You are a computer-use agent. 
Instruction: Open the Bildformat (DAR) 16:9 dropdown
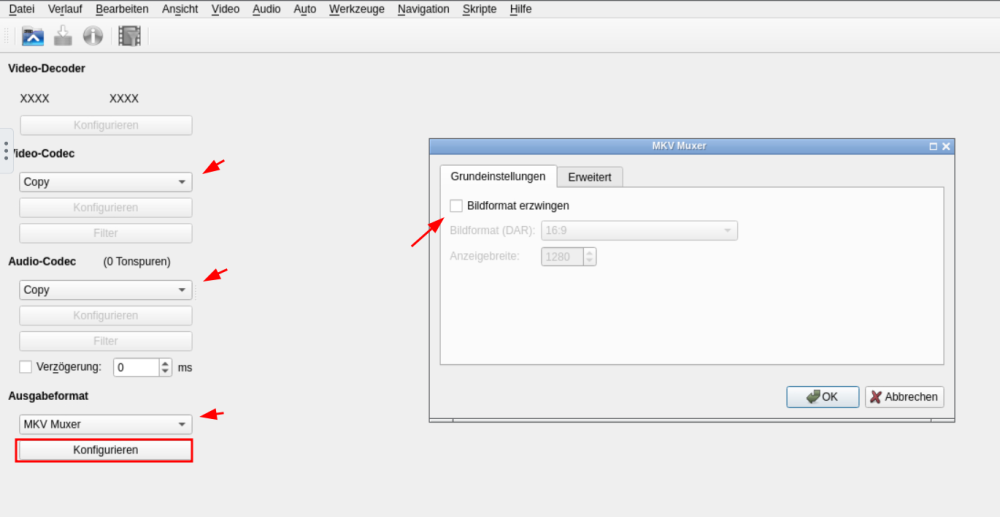[x=640, y=231]
